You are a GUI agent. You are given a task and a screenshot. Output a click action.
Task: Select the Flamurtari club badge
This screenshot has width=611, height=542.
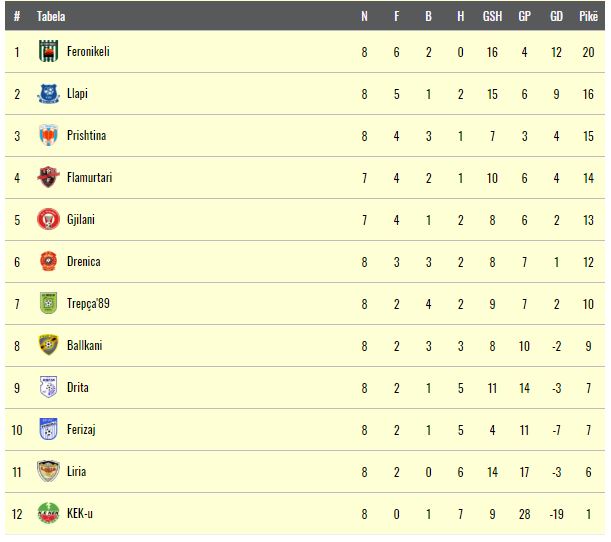click(x=48, y=177)
